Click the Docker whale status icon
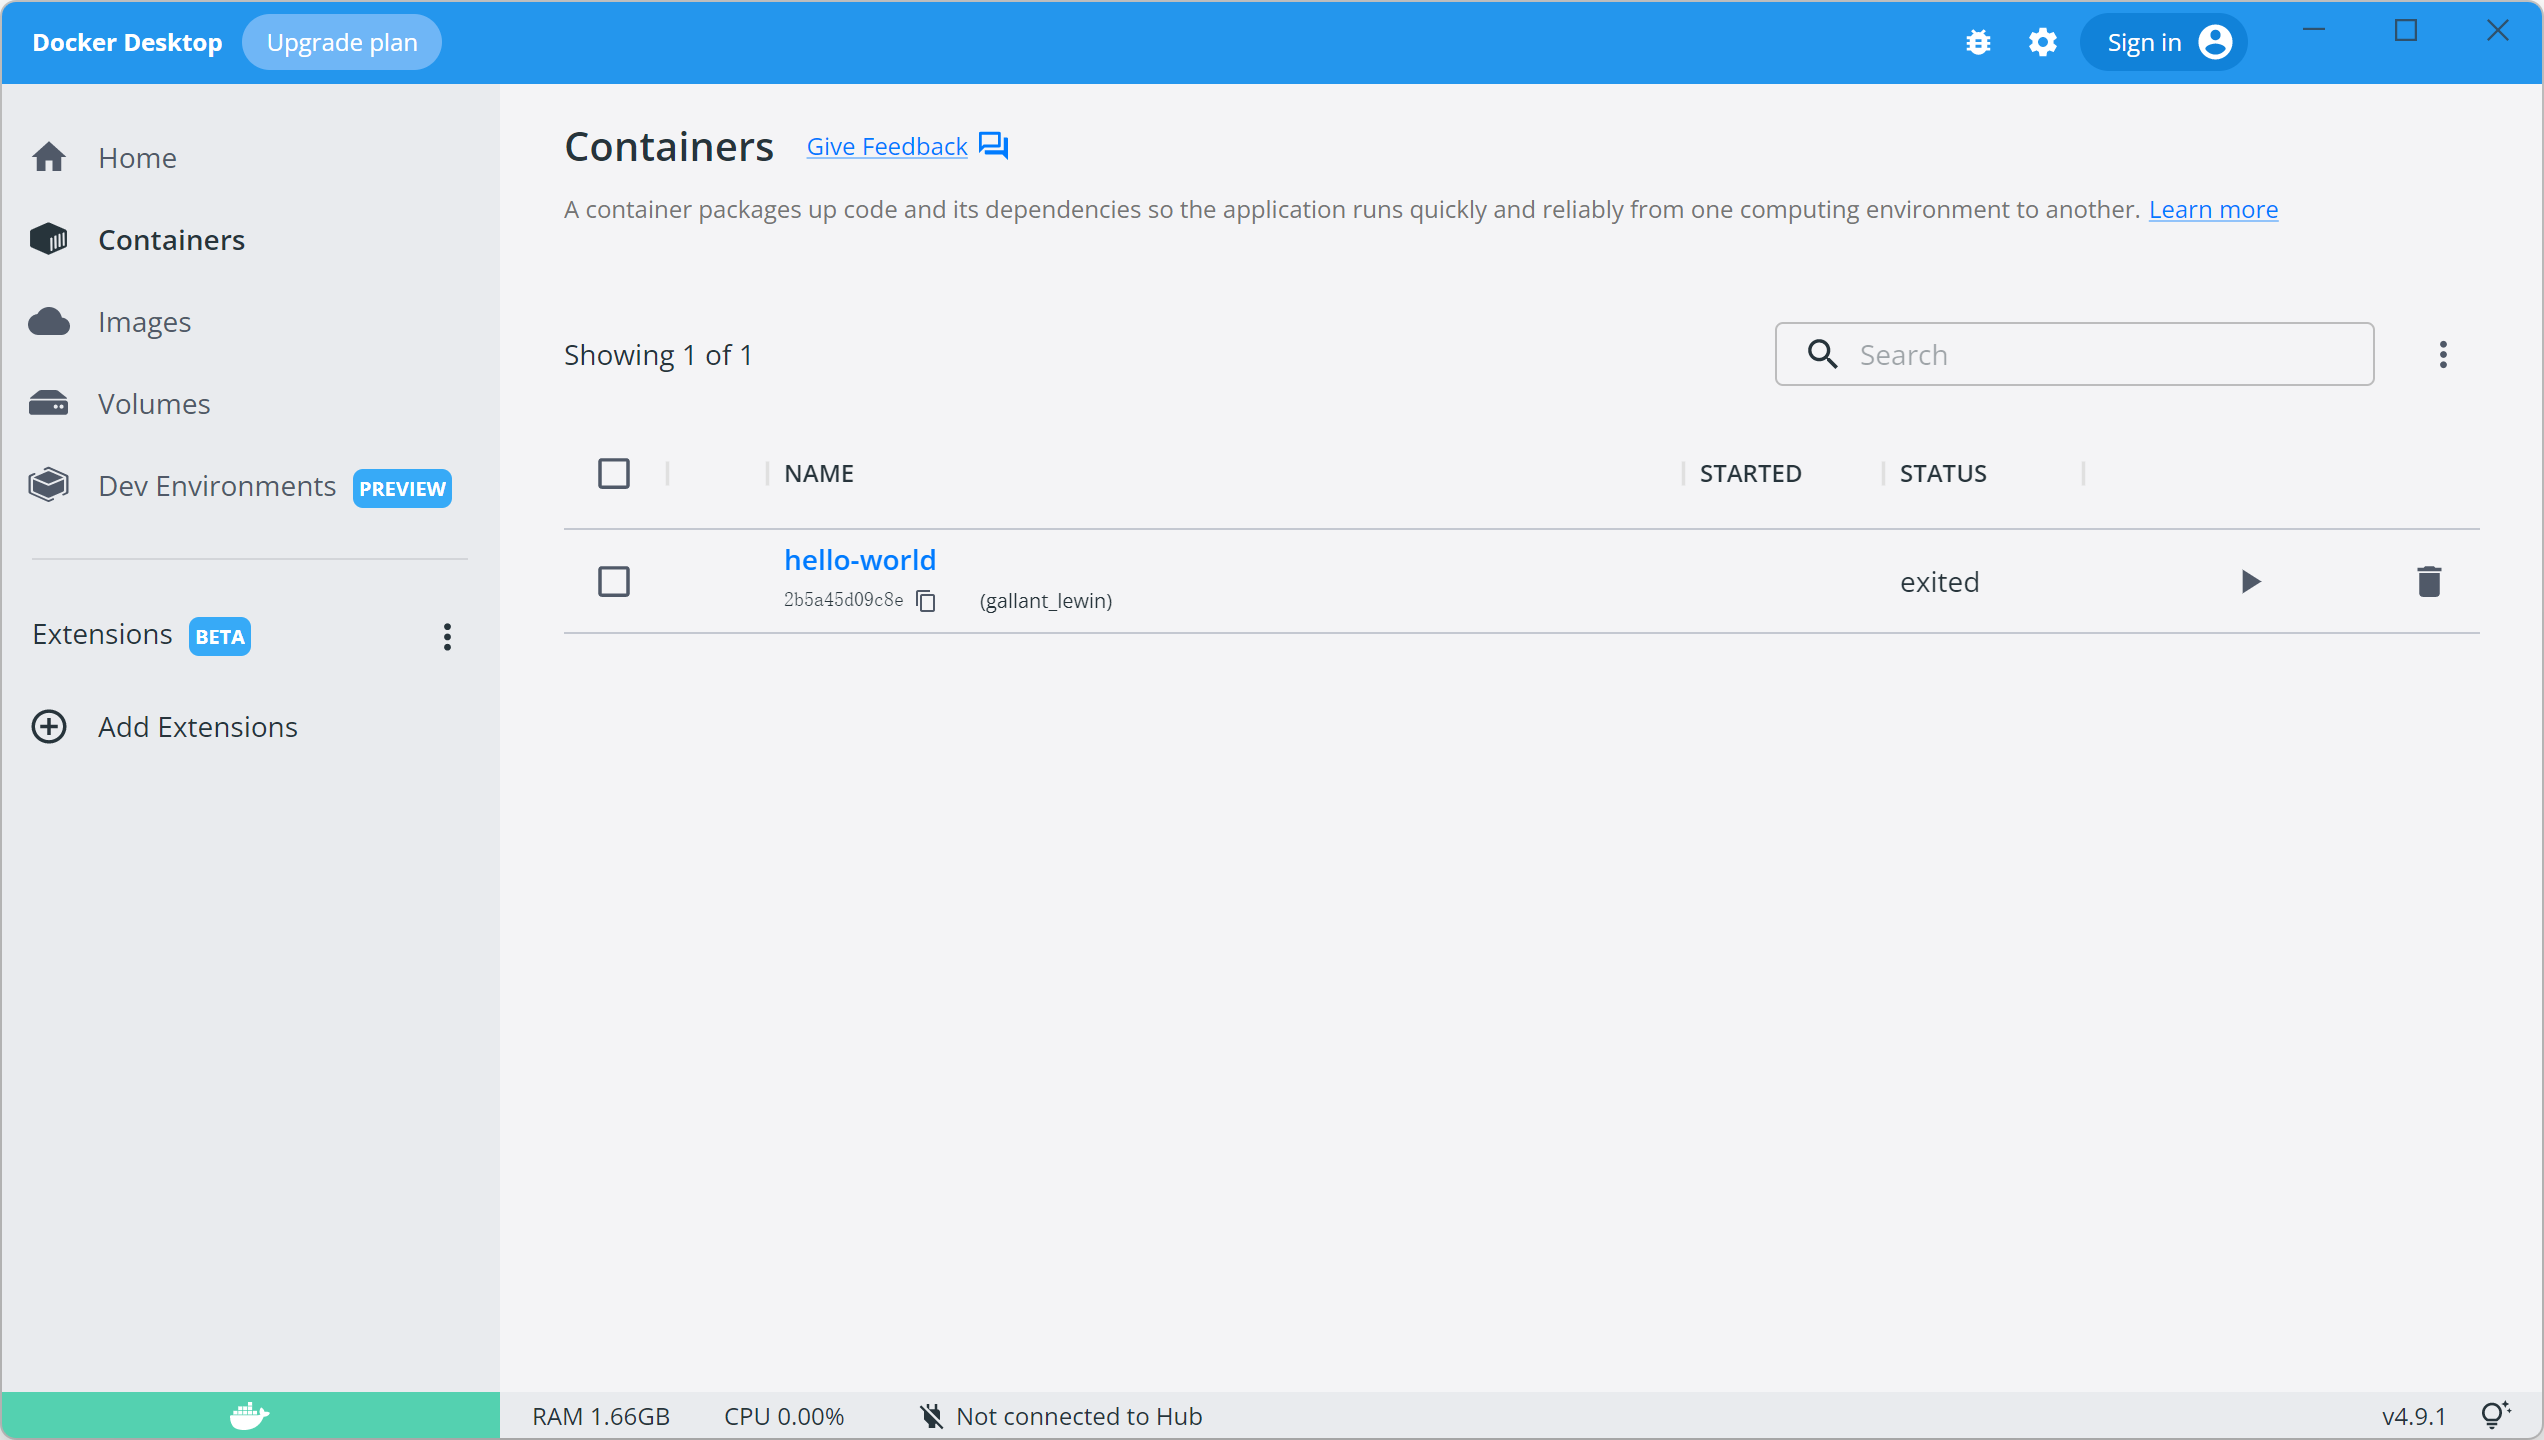Viewport: 2544px width, 1440px height. point(250,1415)
